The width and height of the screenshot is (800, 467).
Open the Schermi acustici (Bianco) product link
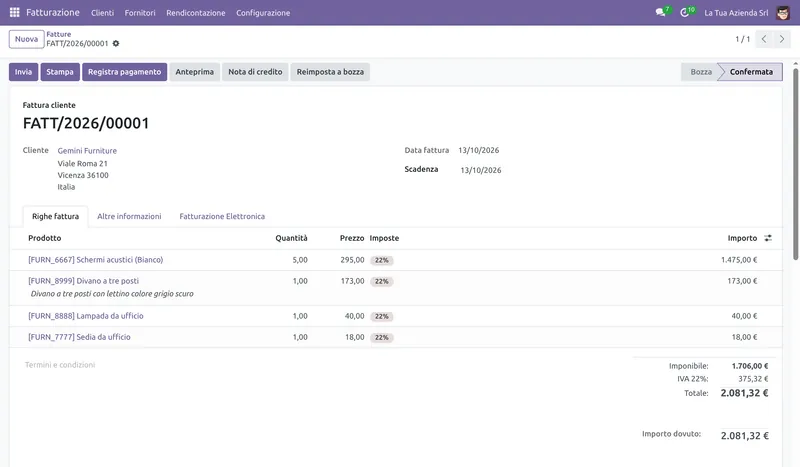(x=95, y=260)
